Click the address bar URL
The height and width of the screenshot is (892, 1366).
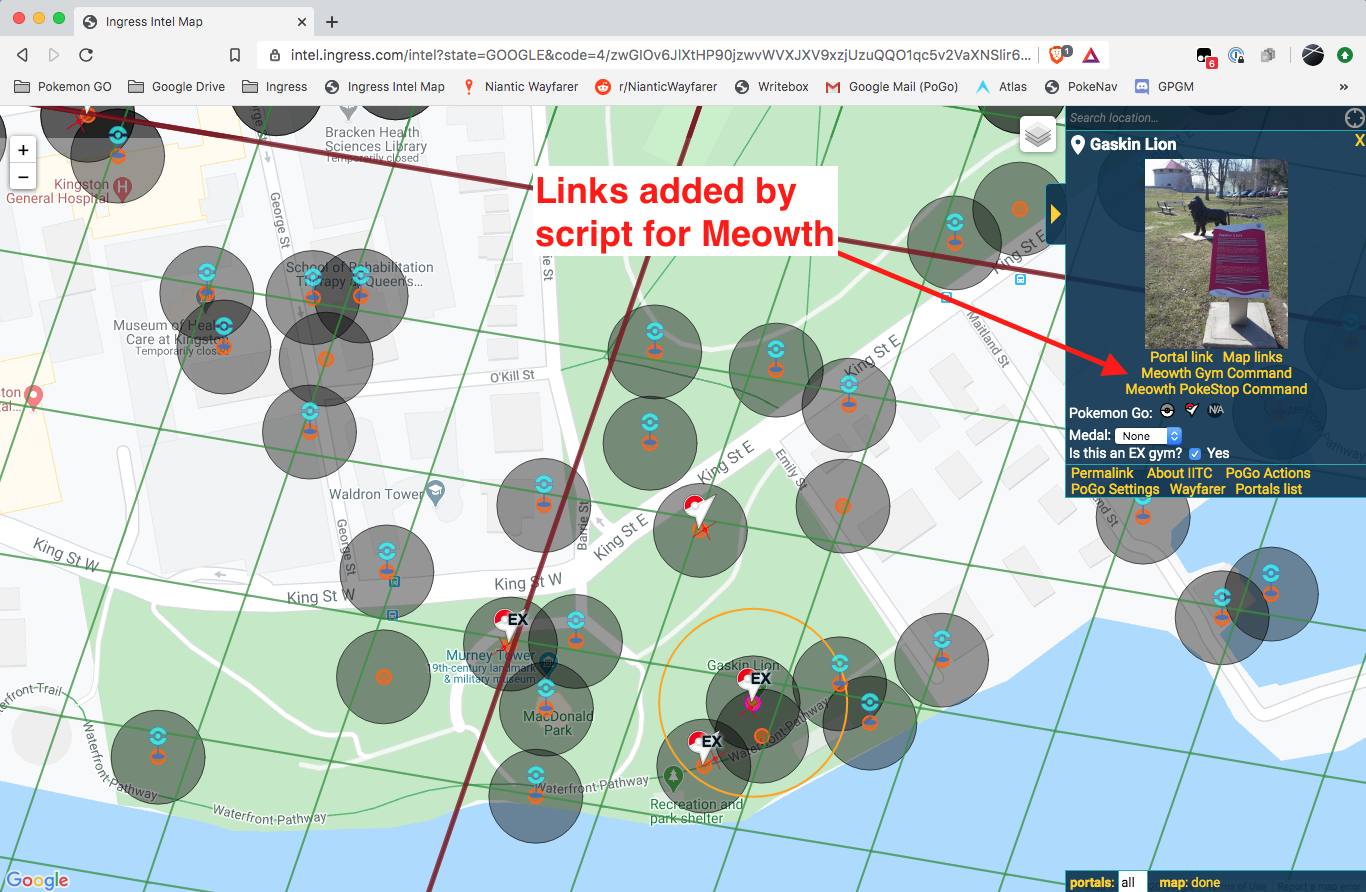click(660, 56)
